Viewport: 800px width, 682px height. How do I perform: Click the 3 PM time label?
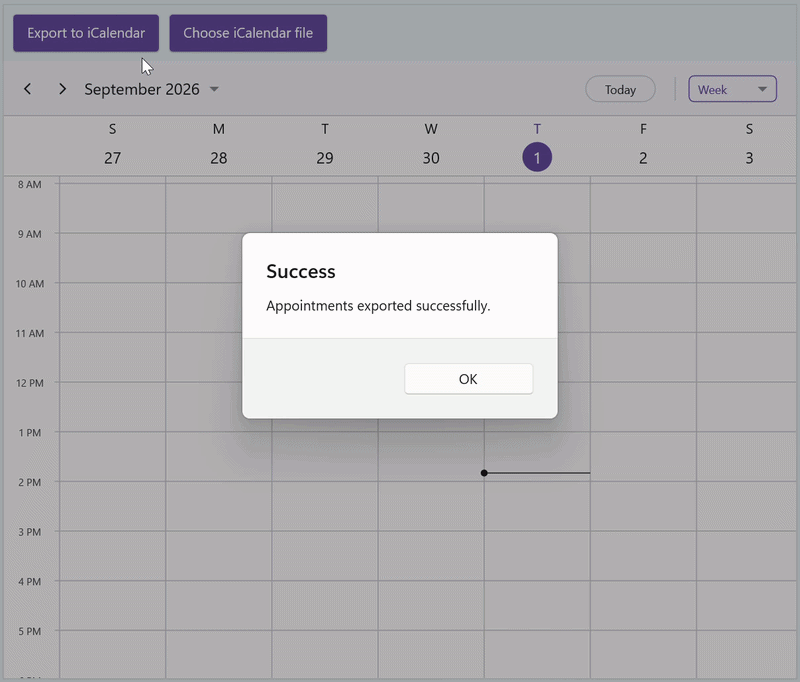coord(30,532)
